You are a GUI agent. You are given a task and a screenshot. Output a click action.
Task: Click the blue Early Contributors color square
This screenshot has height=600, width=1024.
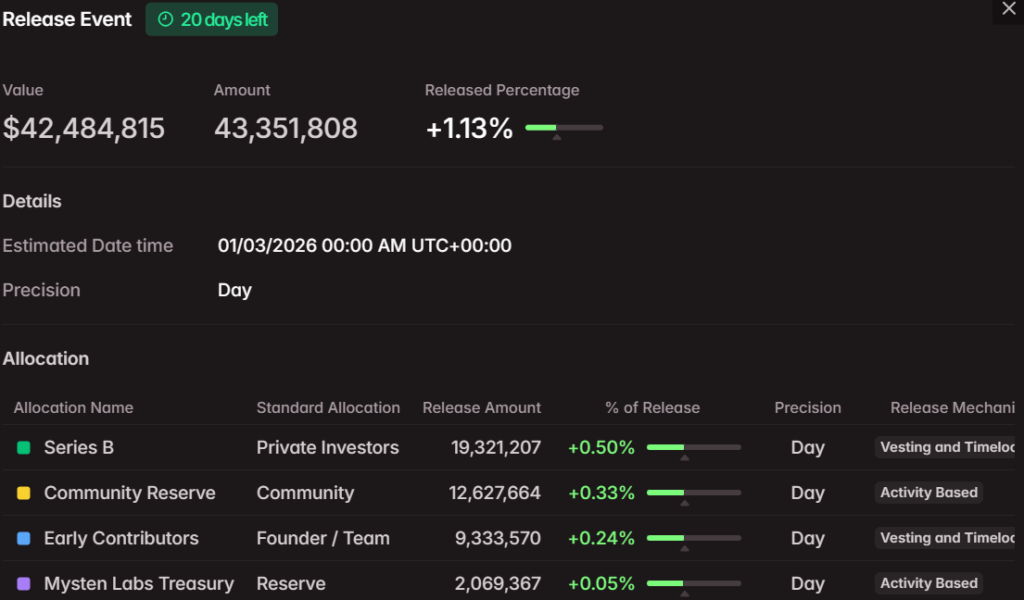[x=24, y=538]
